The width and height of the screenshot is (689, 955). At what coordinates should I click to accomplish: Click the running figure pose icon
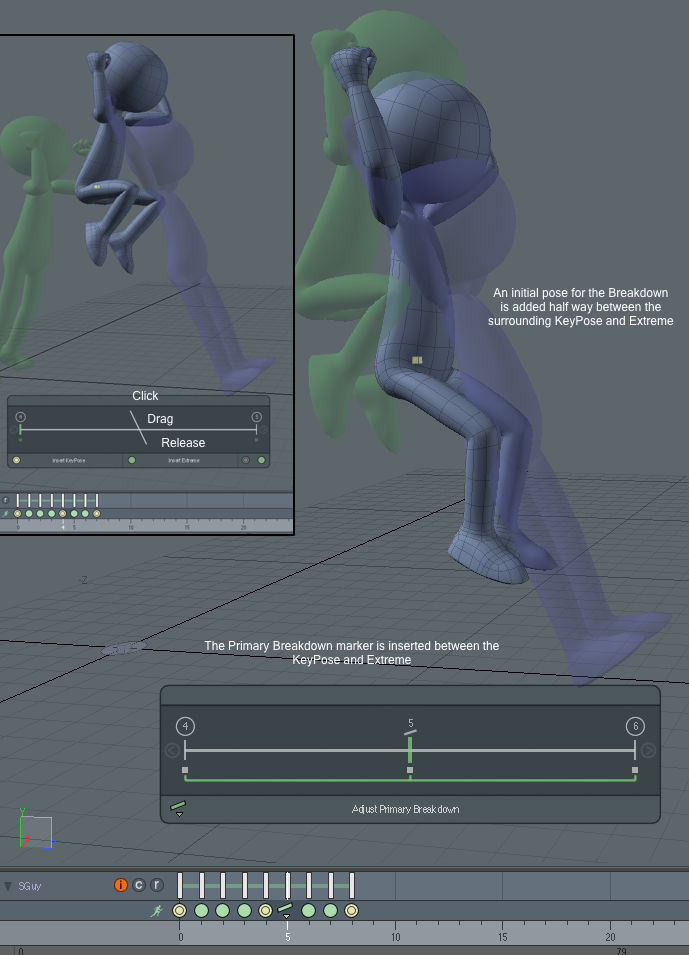tap(156, 911)
